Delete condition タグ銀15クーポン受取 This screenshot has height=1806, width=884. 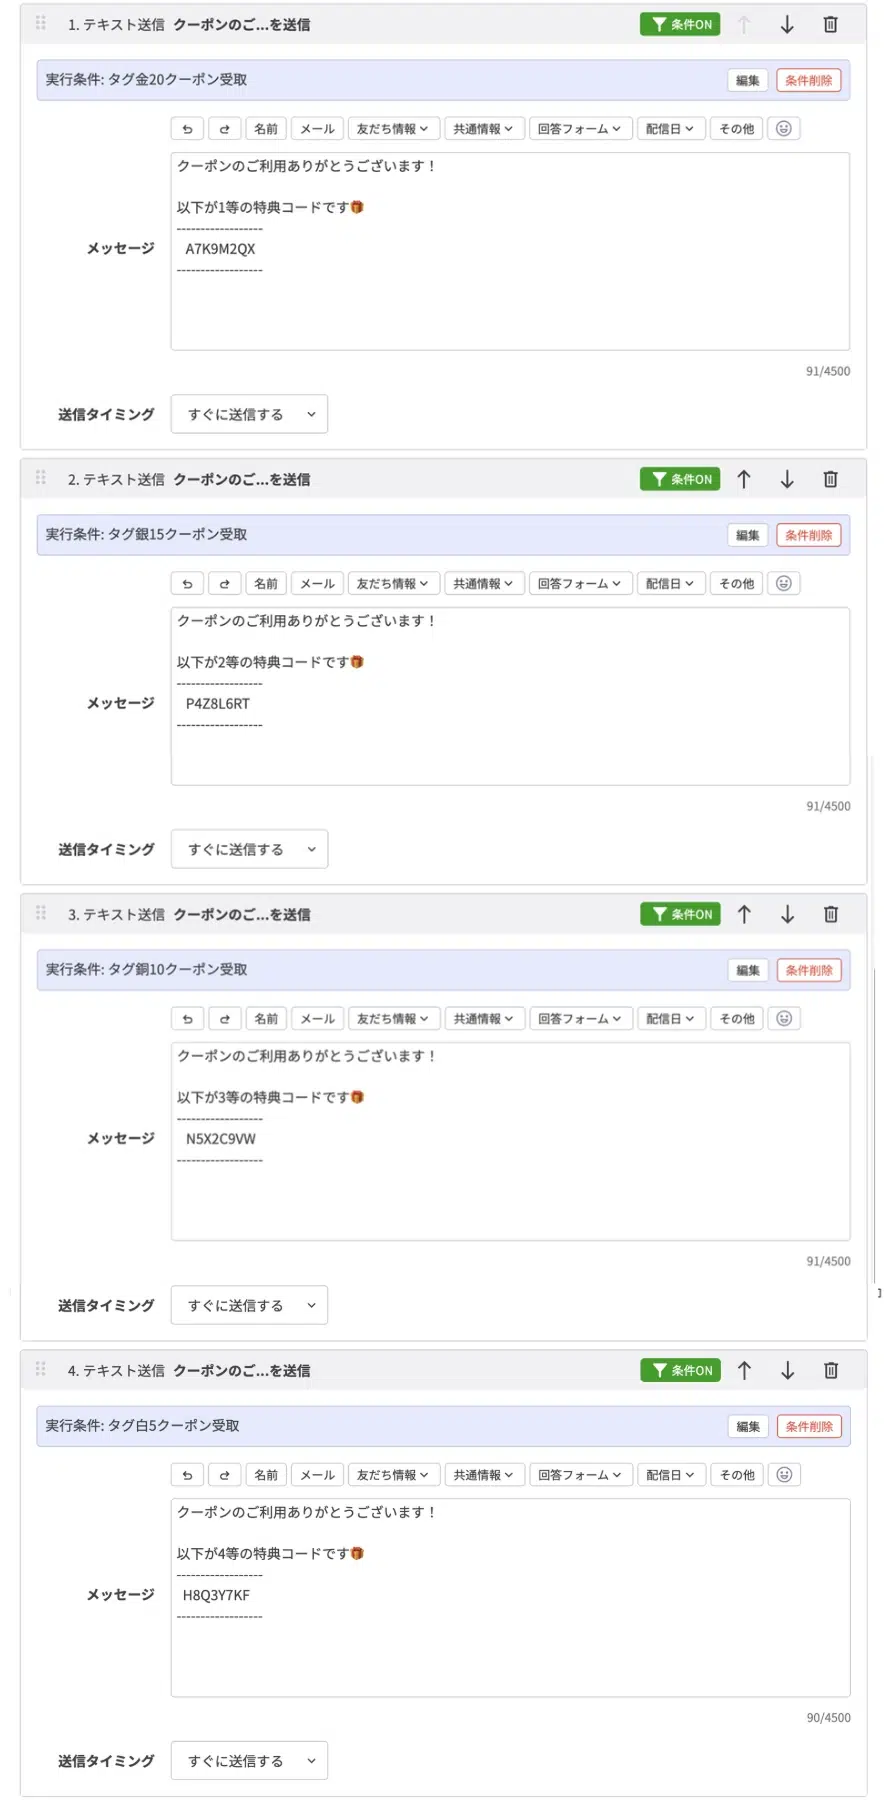pyautogui.click(x=809, y=536)
